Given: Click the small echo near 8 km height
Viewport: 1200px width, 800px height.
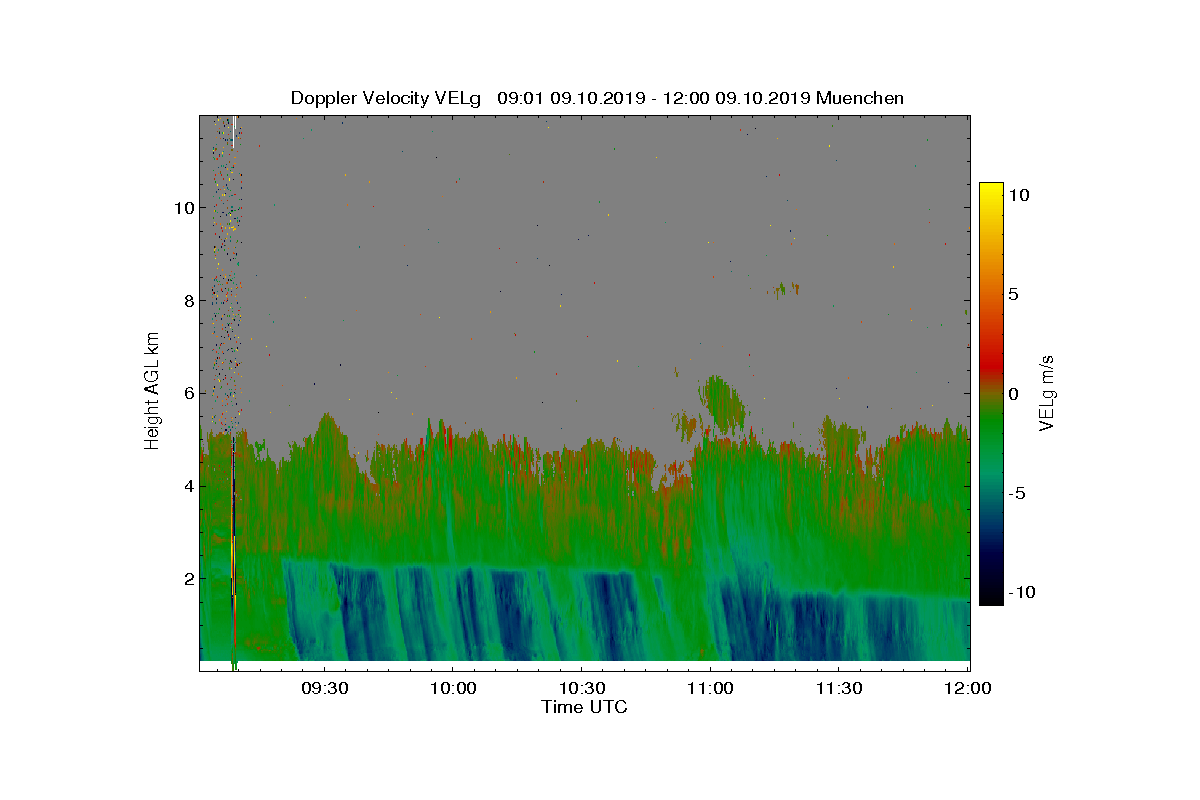Looking at the screenshot, I should click(x=786, y=289).
